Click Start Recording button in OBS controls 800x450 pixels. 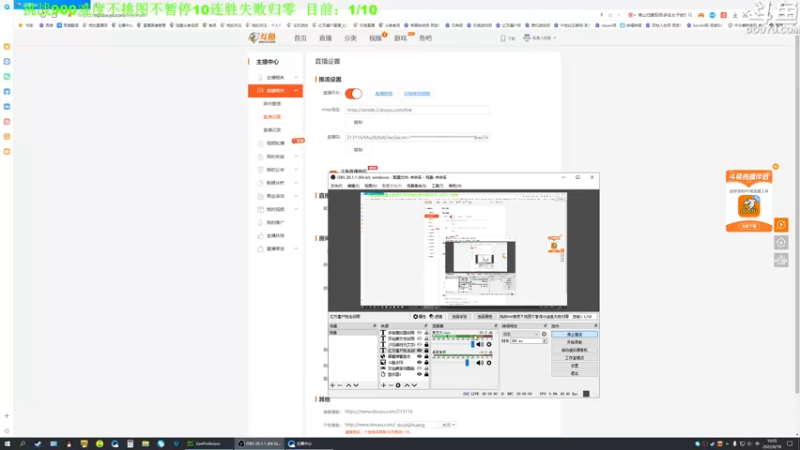click(x=574, y=342)
